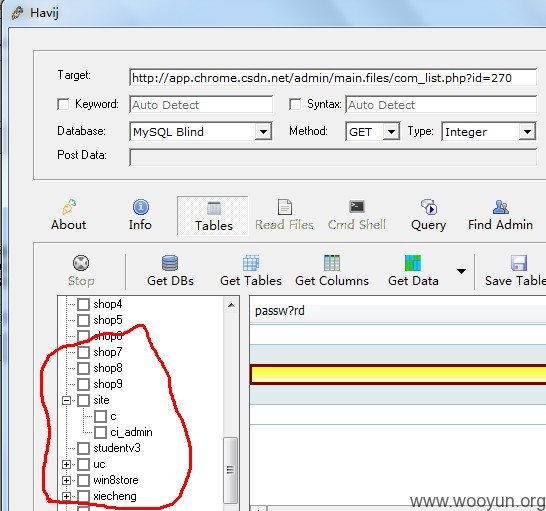Check the xiecheng database checkbox

[83, 496]
